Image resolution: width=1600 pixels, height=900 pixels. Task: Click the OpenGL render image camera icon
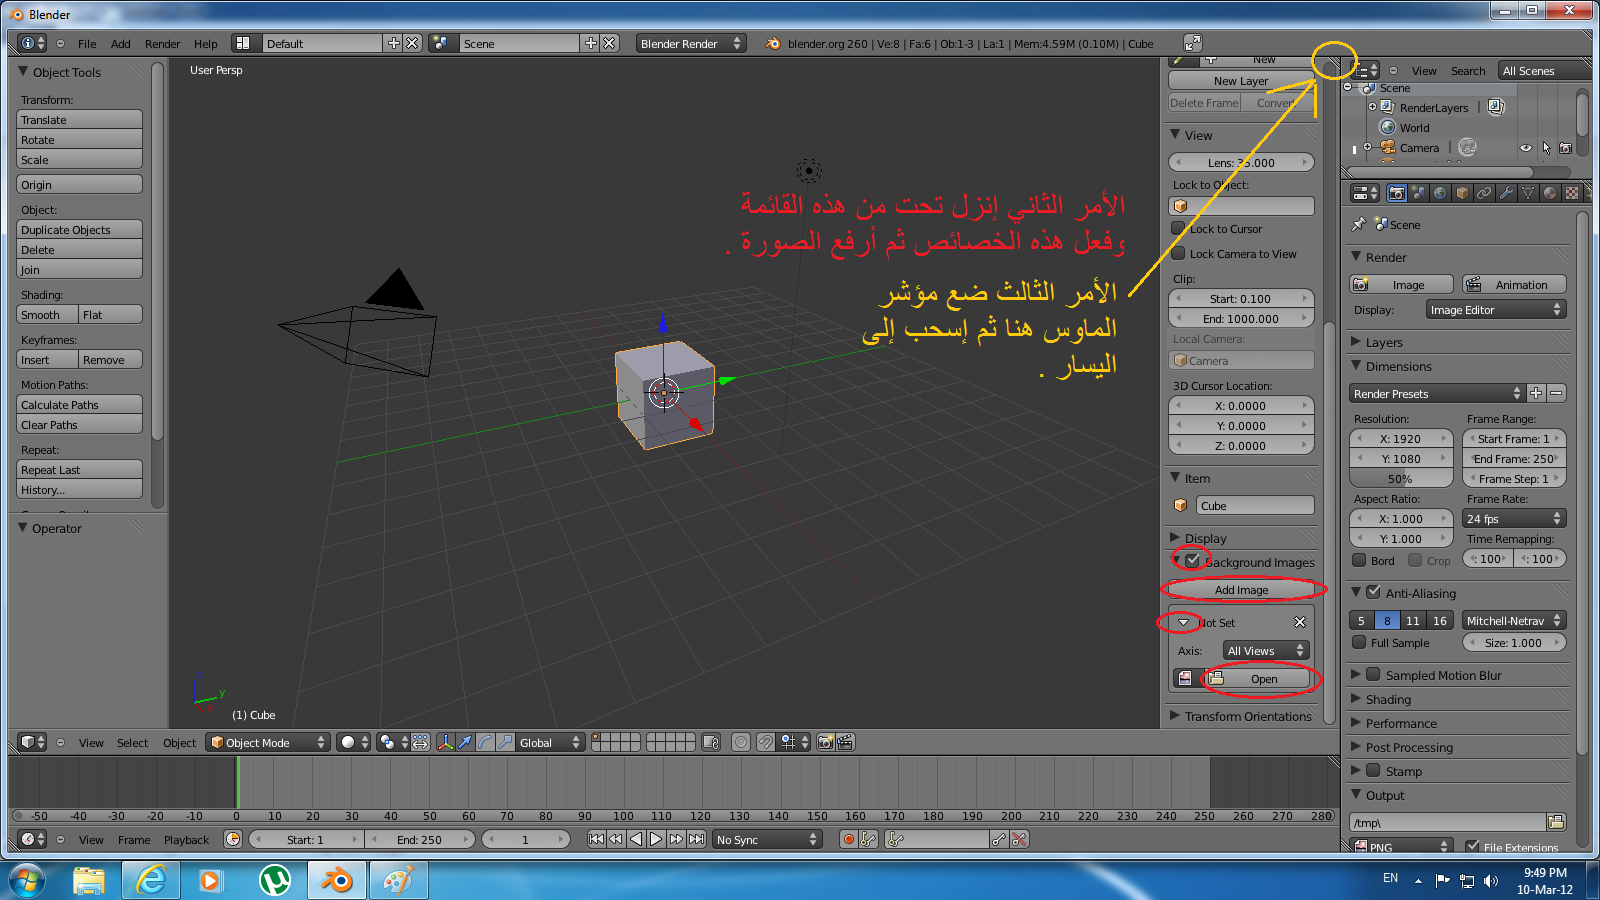pos(826,742)
